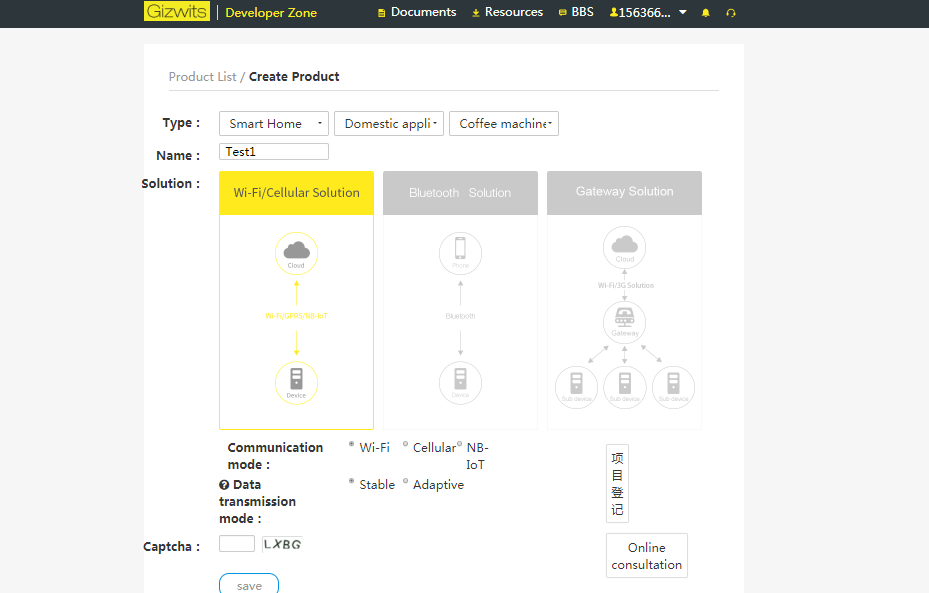Click the help icon beside Data transmission mode
Viewport: 929px width, 593px height.
[224, 485]
